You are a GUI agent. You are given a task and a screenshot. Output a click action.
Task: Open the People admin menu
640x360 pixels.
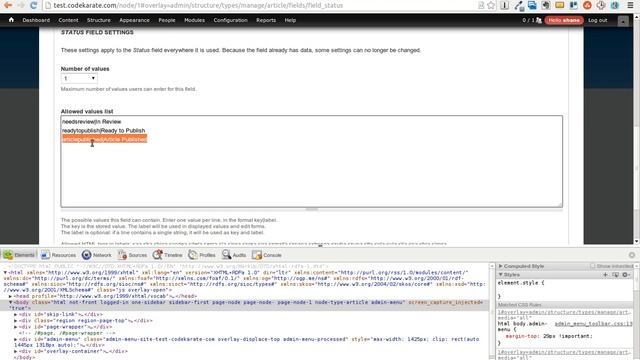click(167, 20)
